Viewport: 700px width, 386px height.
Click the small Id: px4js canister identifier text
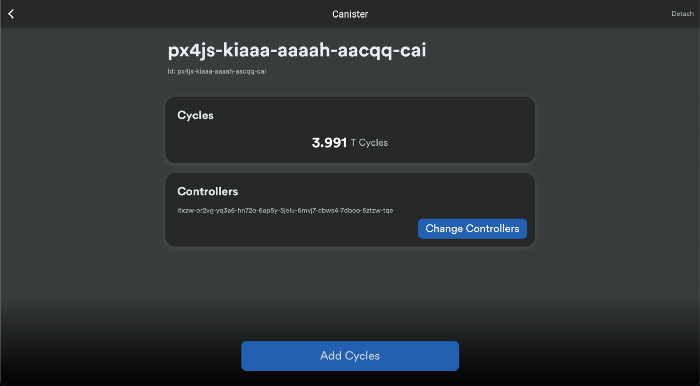(217, 71)
